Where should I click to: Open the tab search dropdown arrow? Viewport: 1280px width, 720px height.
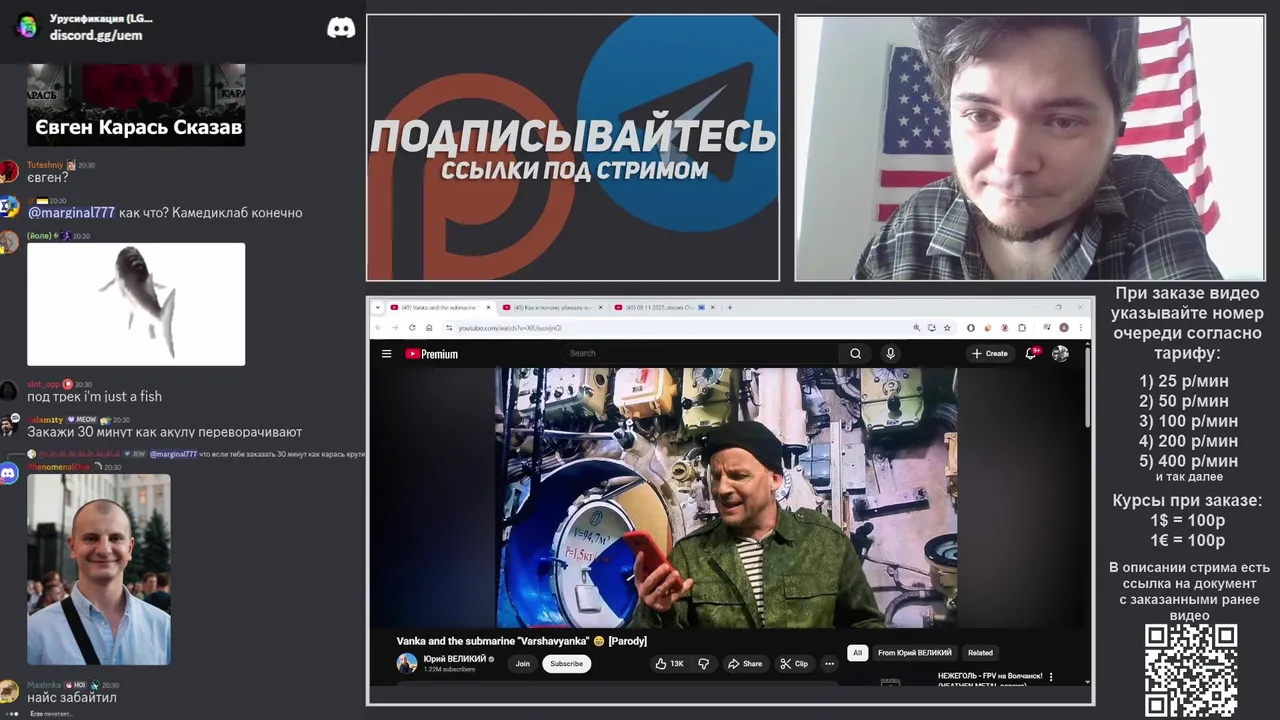pos(378,308)
